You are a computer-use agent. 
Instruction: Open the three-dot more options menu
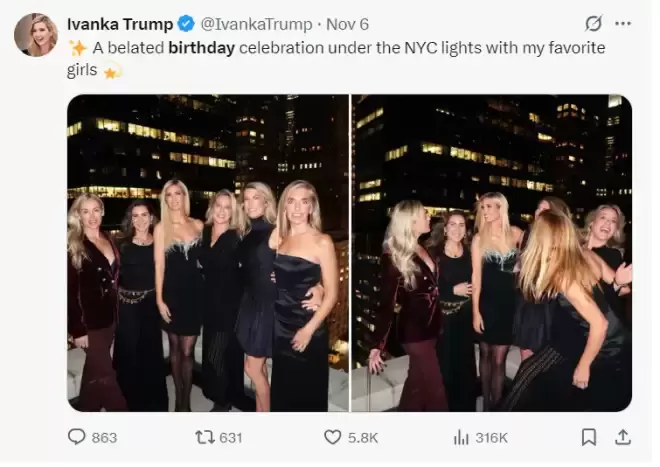[x=623, y=24]
